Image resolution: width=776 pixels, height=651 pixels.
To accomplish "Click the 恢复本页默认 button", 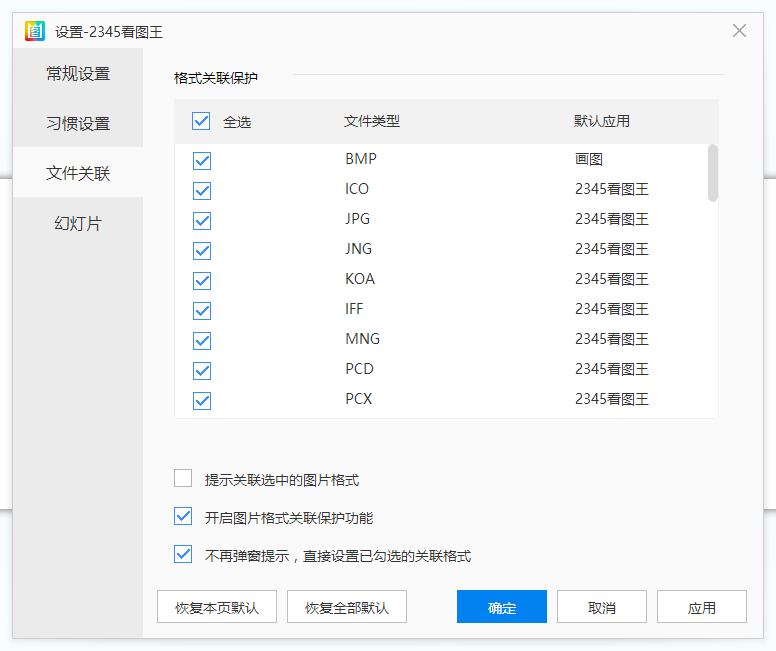I will tap(217, 606).
